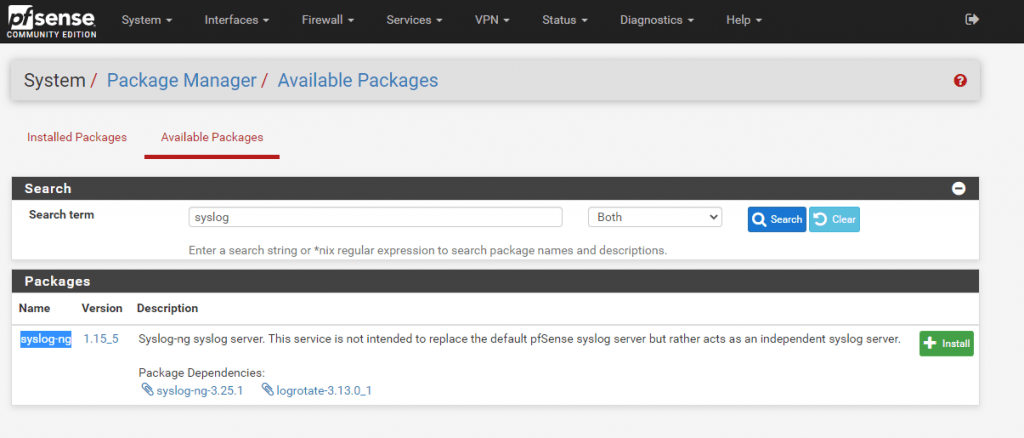The image size is (1024, 438).
Task: Click the Package Manager breadcrumb link
Action: point(182,81)
